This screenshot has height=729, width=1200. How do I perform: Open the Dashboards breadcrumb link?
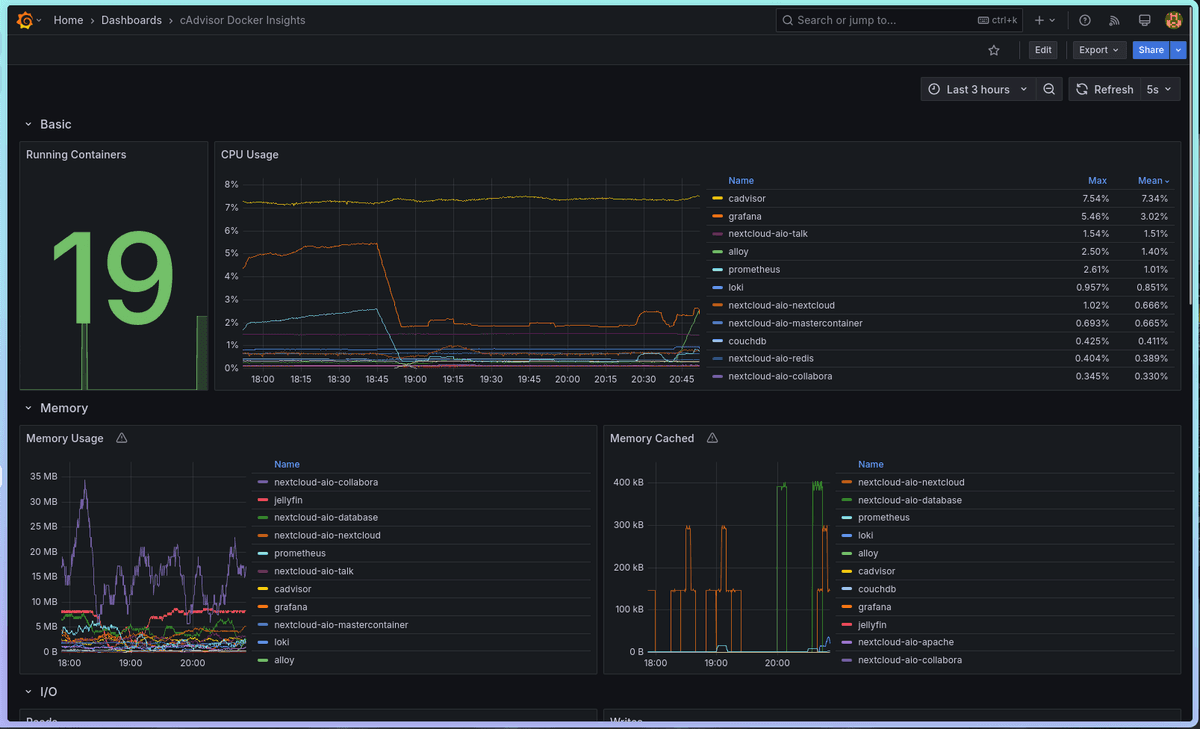coord(131,20)
